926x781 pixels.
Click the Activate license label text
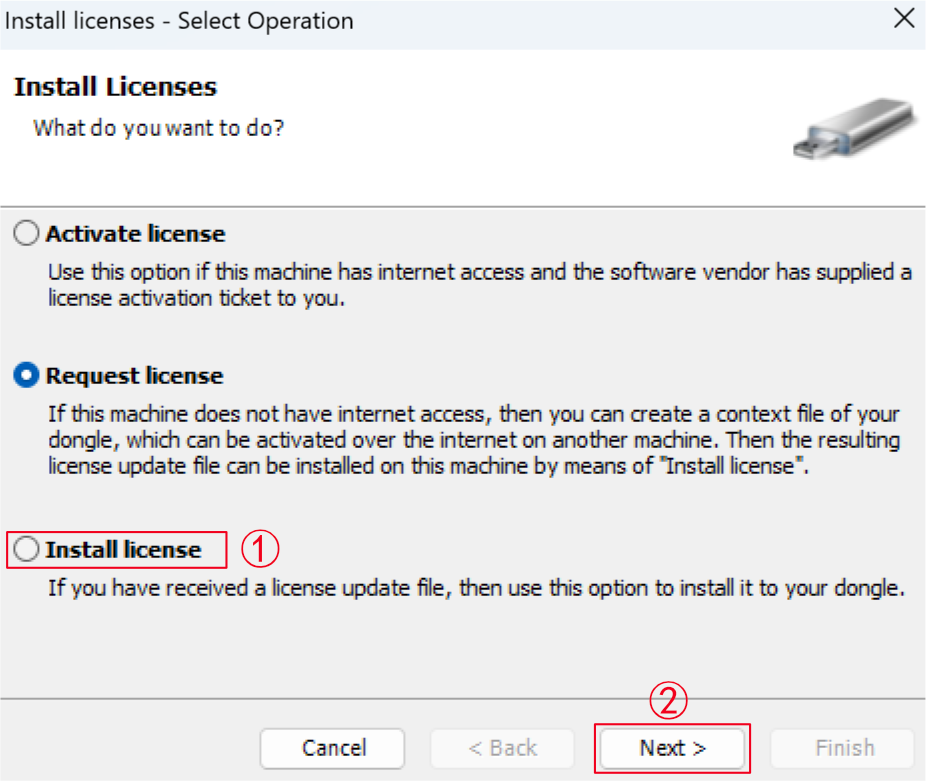(x=135, y=234)
